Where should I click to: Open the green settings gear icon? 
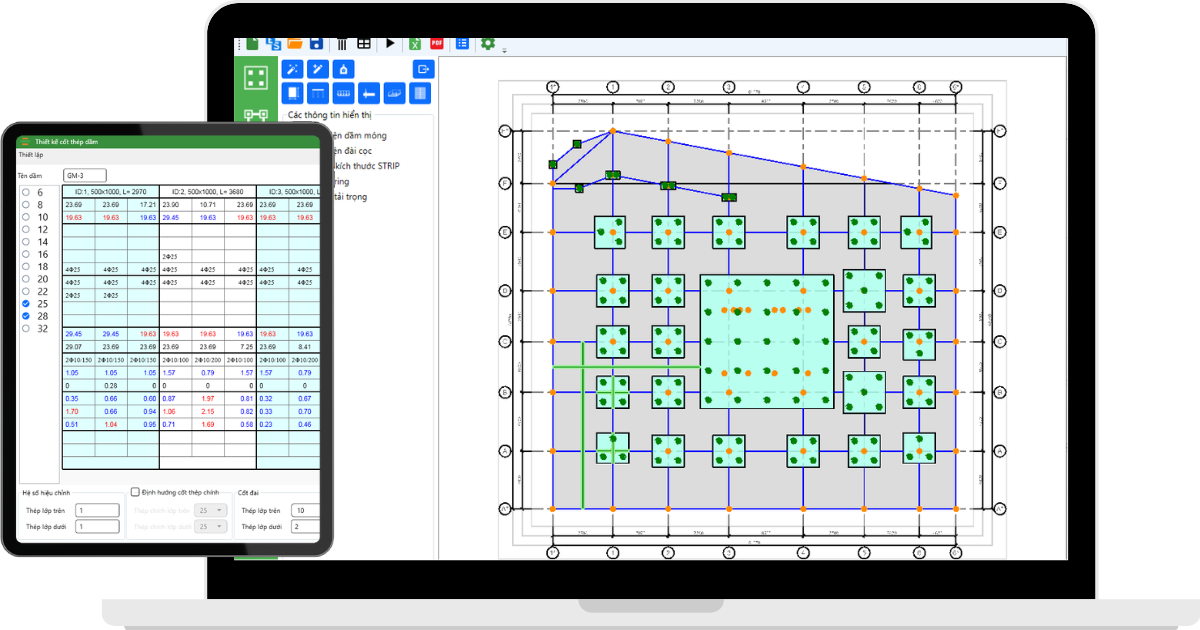(488, 44)
